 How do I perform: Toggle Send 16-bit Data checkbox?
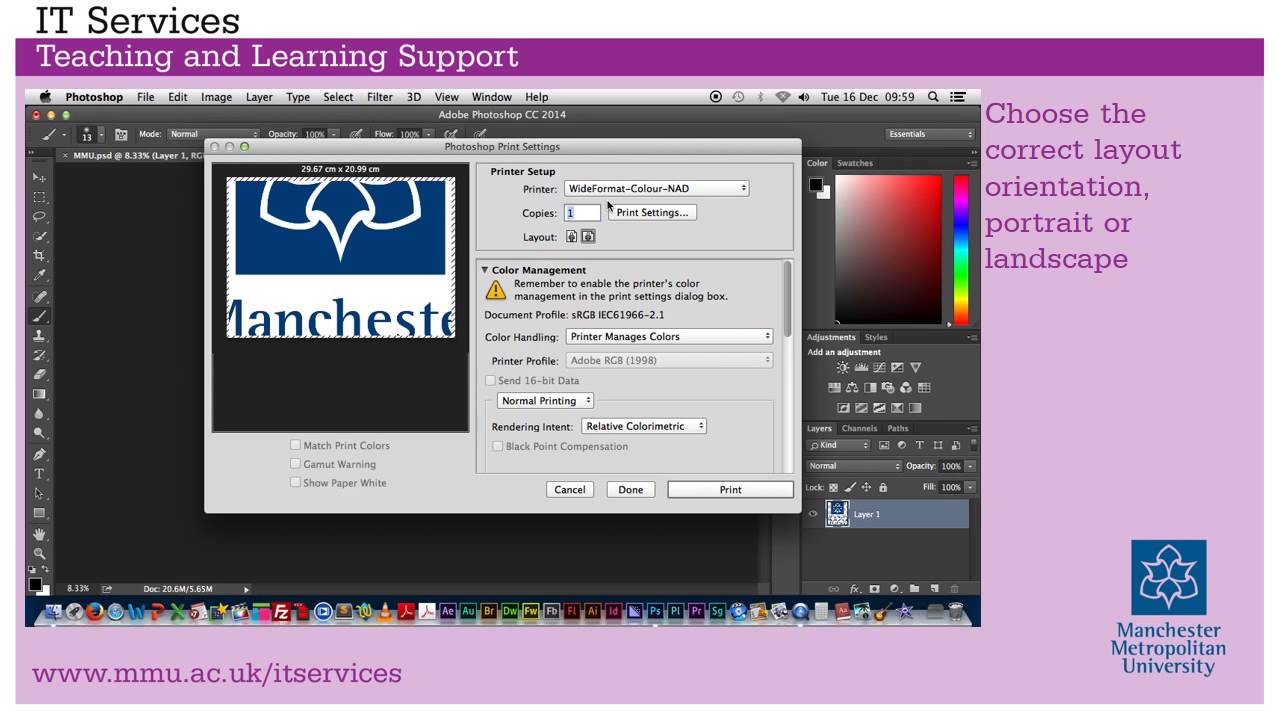(490, 380)
